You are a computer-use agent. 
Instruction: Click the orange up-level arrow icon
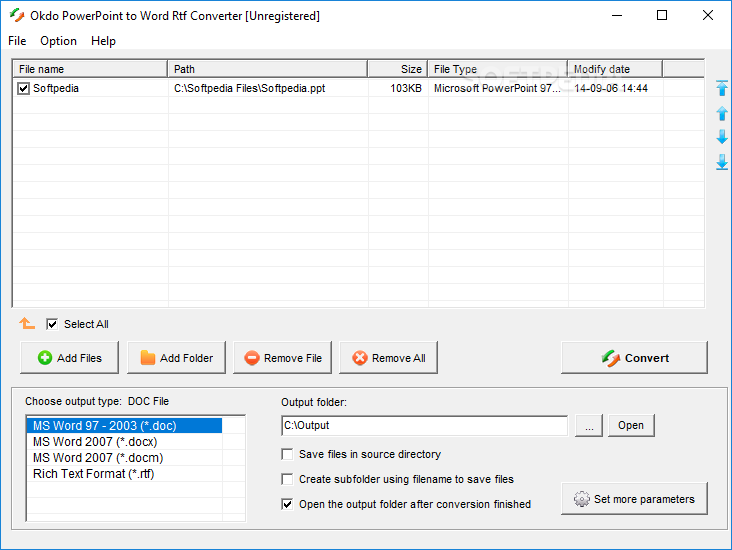pos(27,323)
